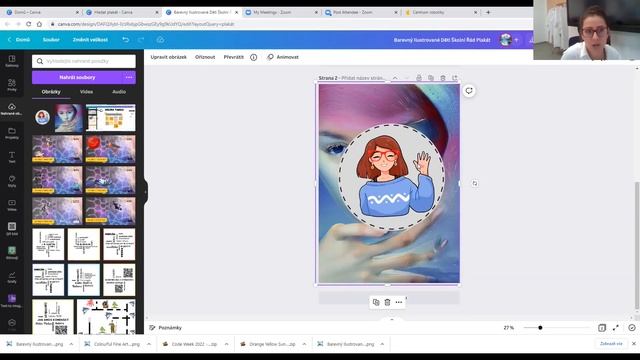Lock the page using the page header lock icon

click(419, 78)
